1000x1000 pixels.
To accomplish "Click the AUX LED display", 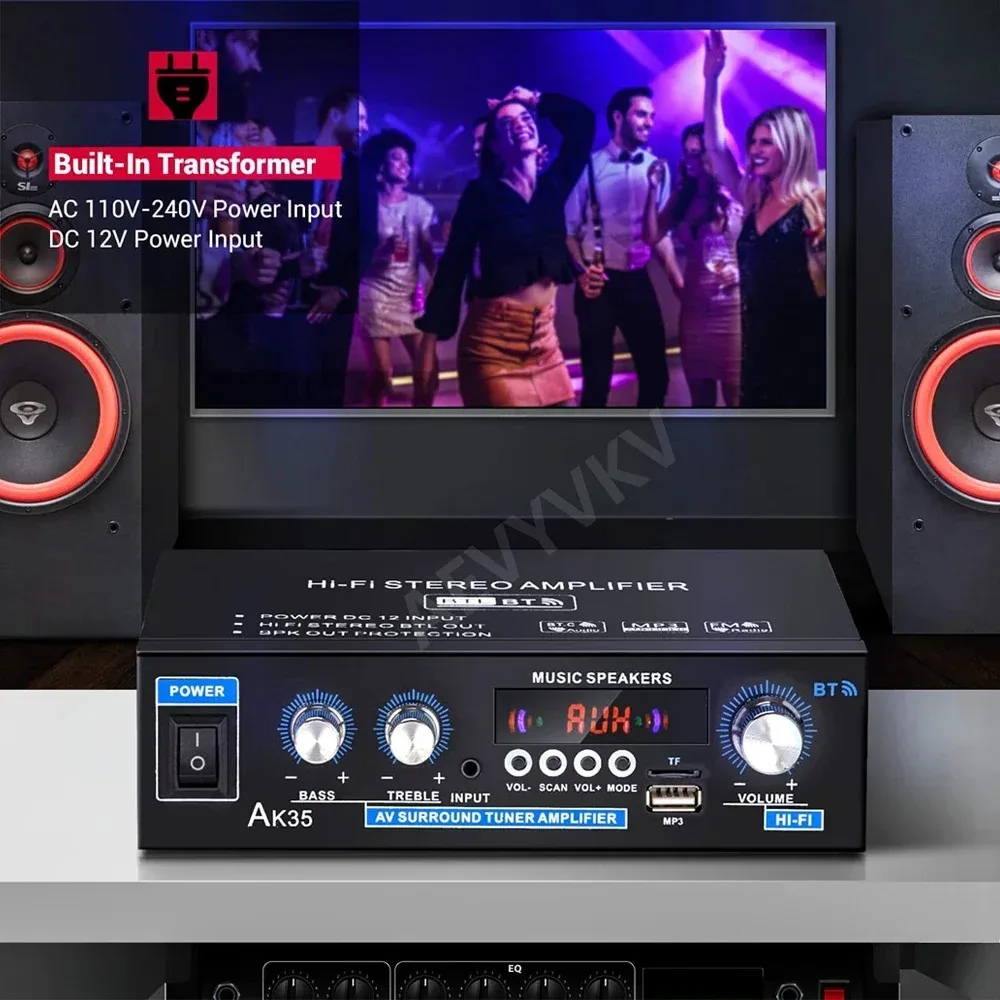I will click(x=601, y=717).
